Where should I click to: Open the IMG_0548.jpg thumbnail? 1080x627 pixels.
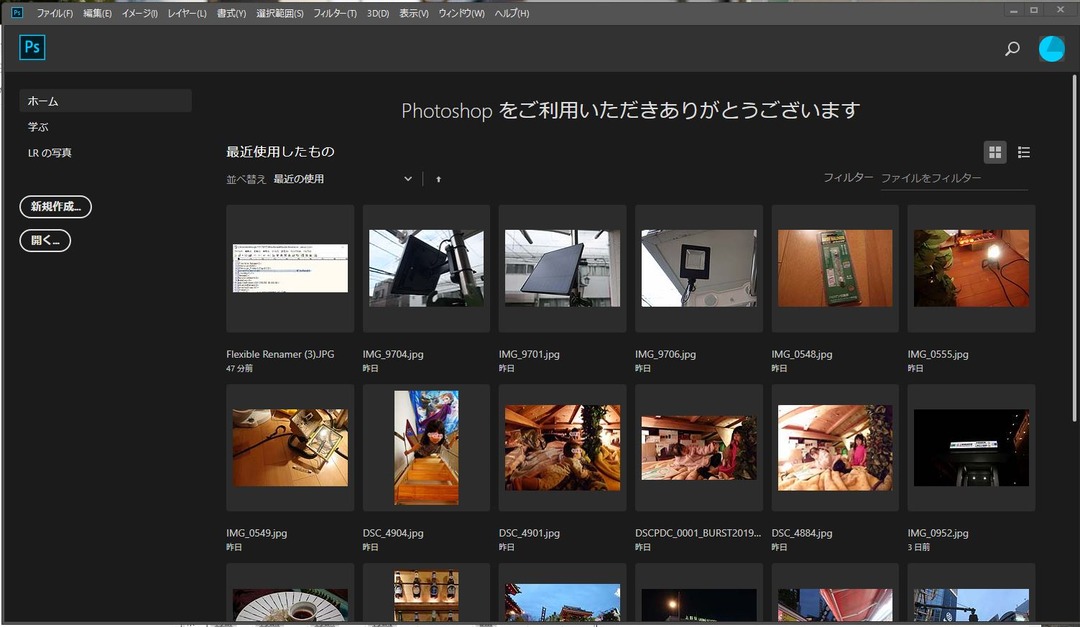(x=835, y=268)
